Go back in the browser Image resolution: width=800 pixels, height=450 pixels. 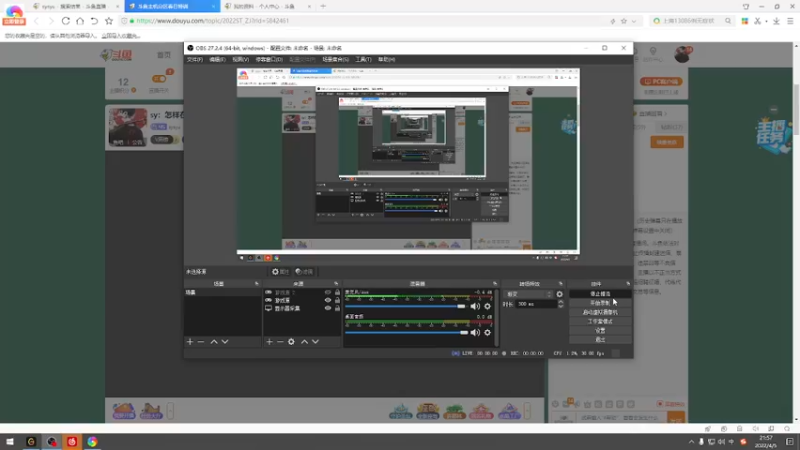point(36,21)
